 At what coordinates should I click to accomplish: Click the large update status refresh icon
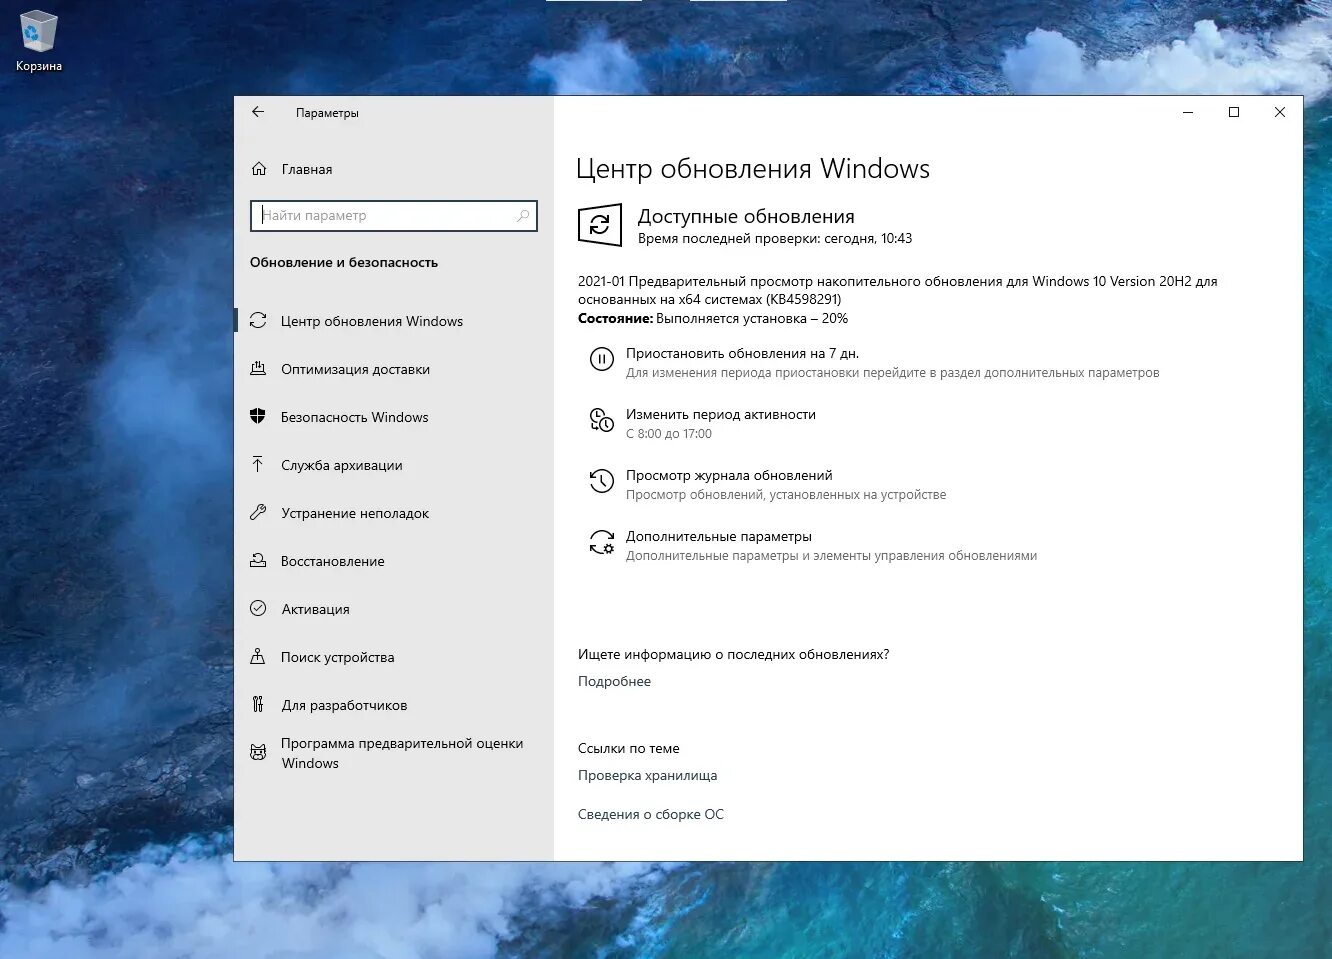point(600,225)
